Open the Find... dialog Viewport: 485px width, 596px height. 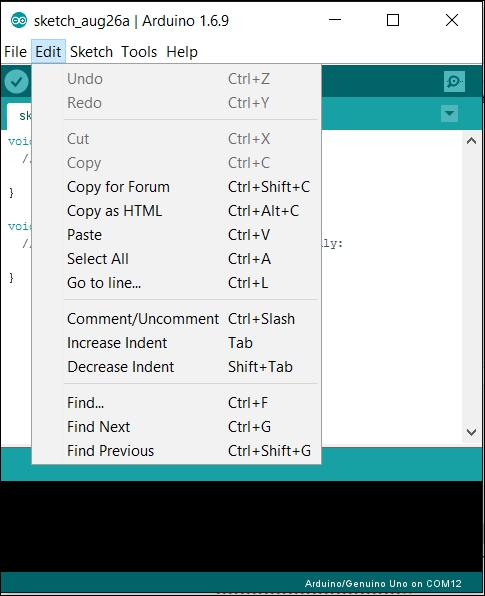[x=176, y=403]
